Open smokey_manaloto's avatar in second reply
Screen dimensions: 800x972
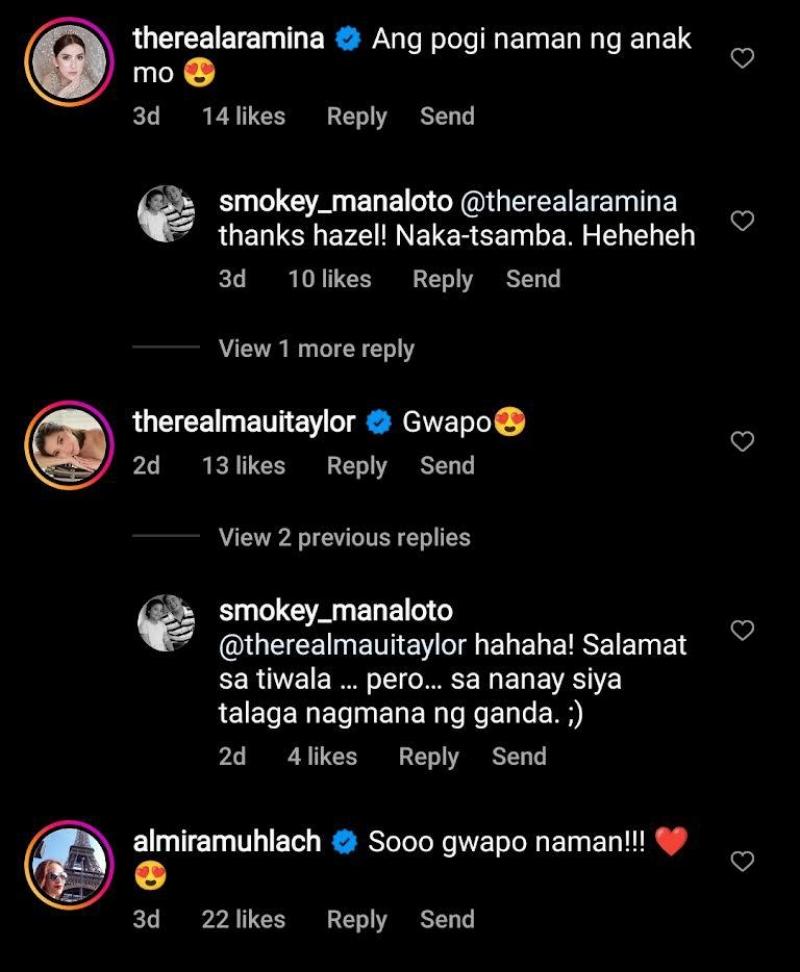(166, 624)
